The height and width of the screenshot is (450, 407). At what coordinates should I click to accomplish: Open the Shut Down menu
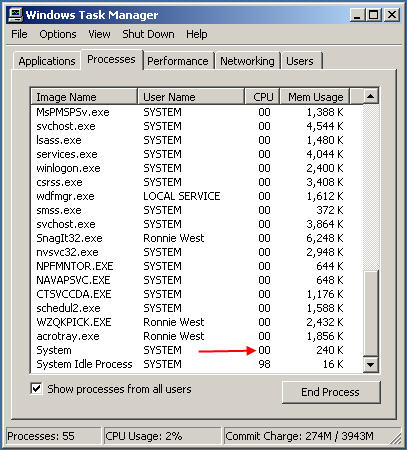click(x=148, y=34)
